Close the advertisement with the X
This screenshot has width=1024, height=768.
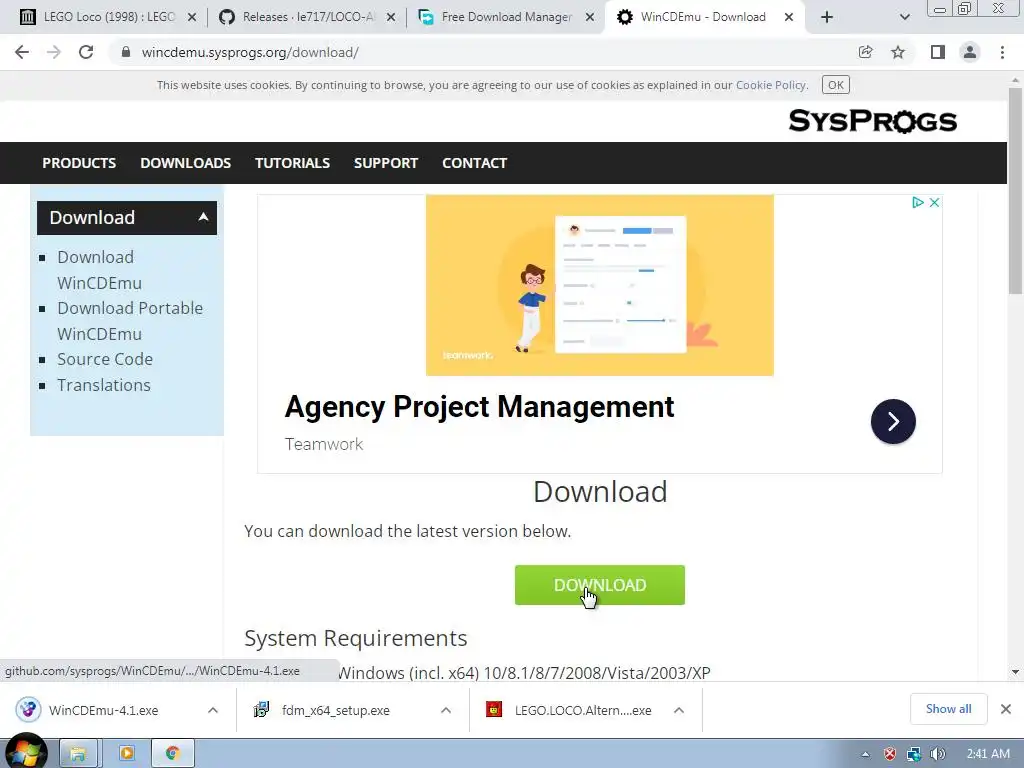(935, 202)
